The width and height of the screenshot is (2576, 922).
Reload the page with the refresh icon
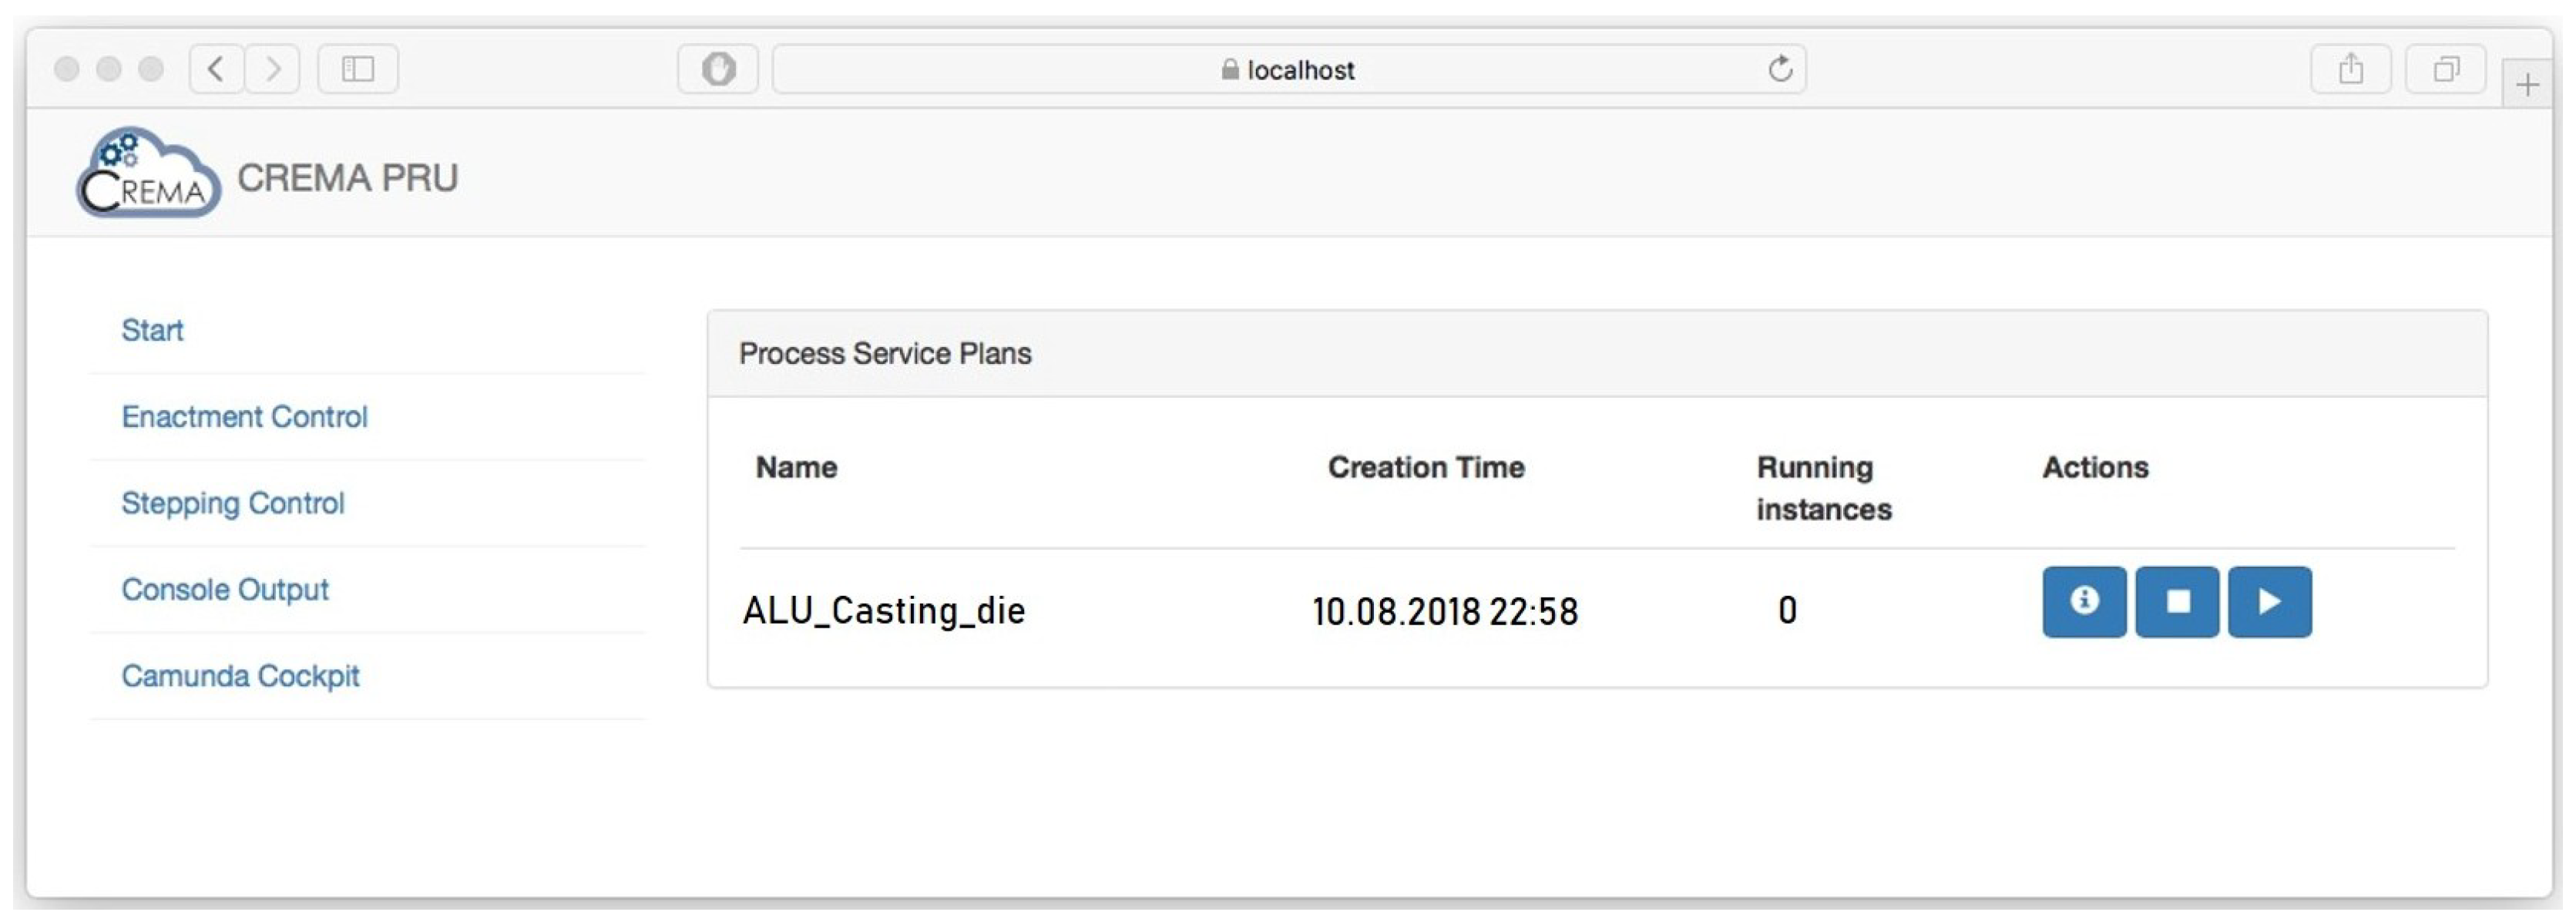1779,69
